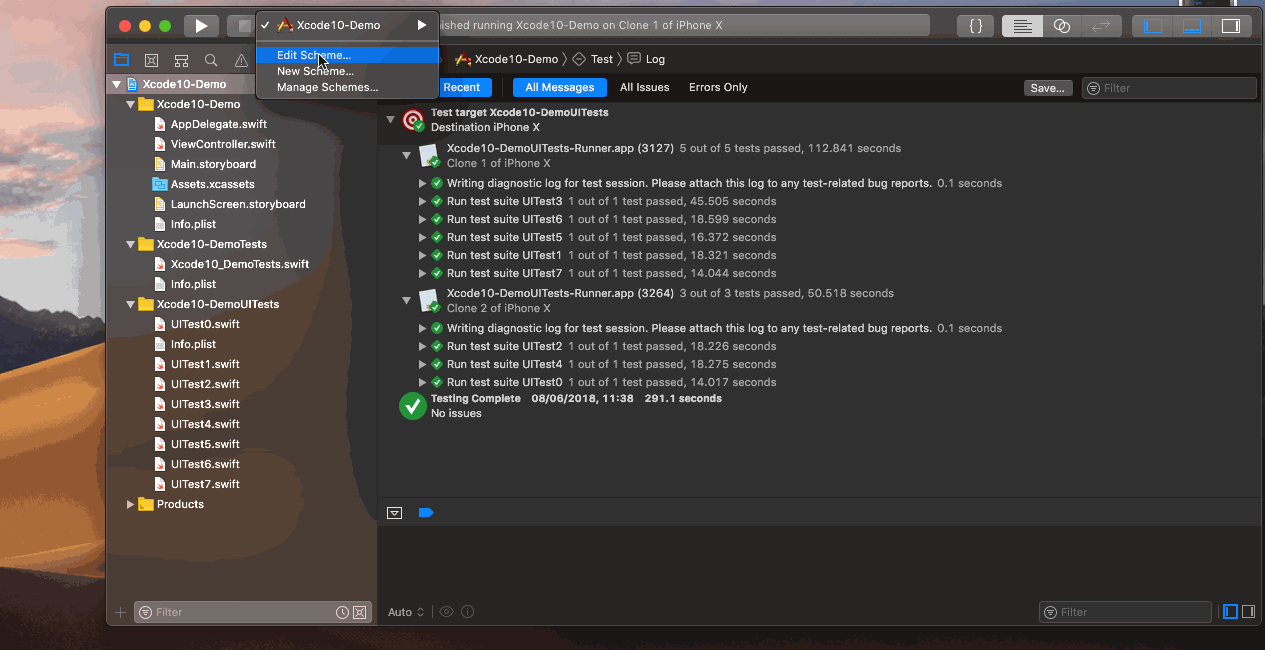Select the Source Control navigator icon
Image resolution: width=1265 pixels, height=650 pixels.
[x=151, y=60]
